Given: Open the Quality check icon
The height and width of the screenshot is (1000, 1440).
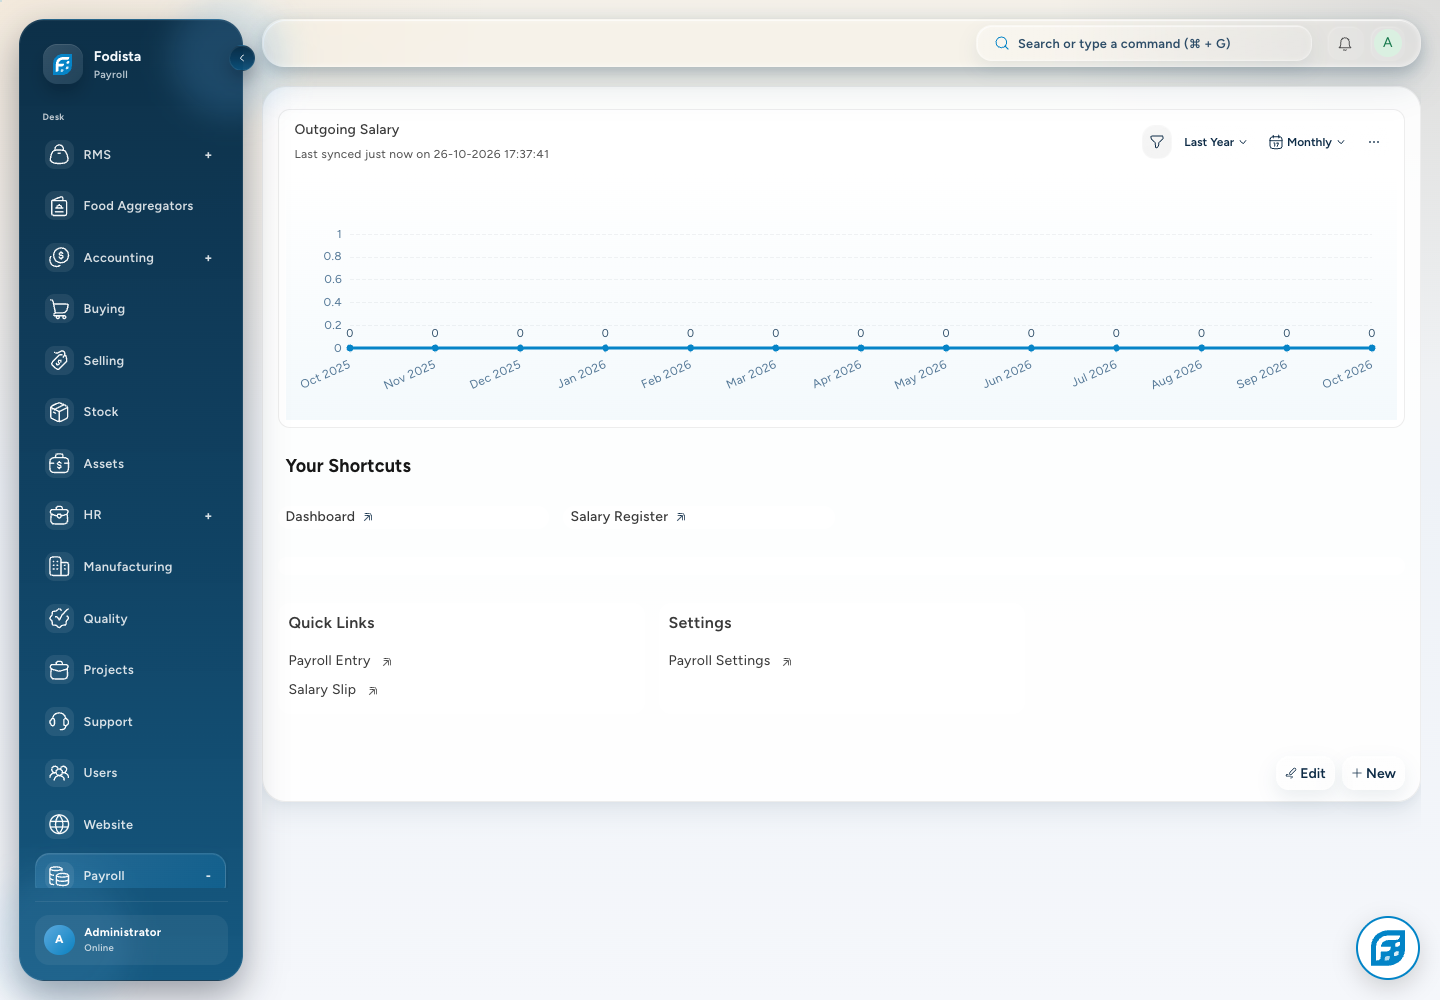Looking at the screenshot, I should [60, 618].
